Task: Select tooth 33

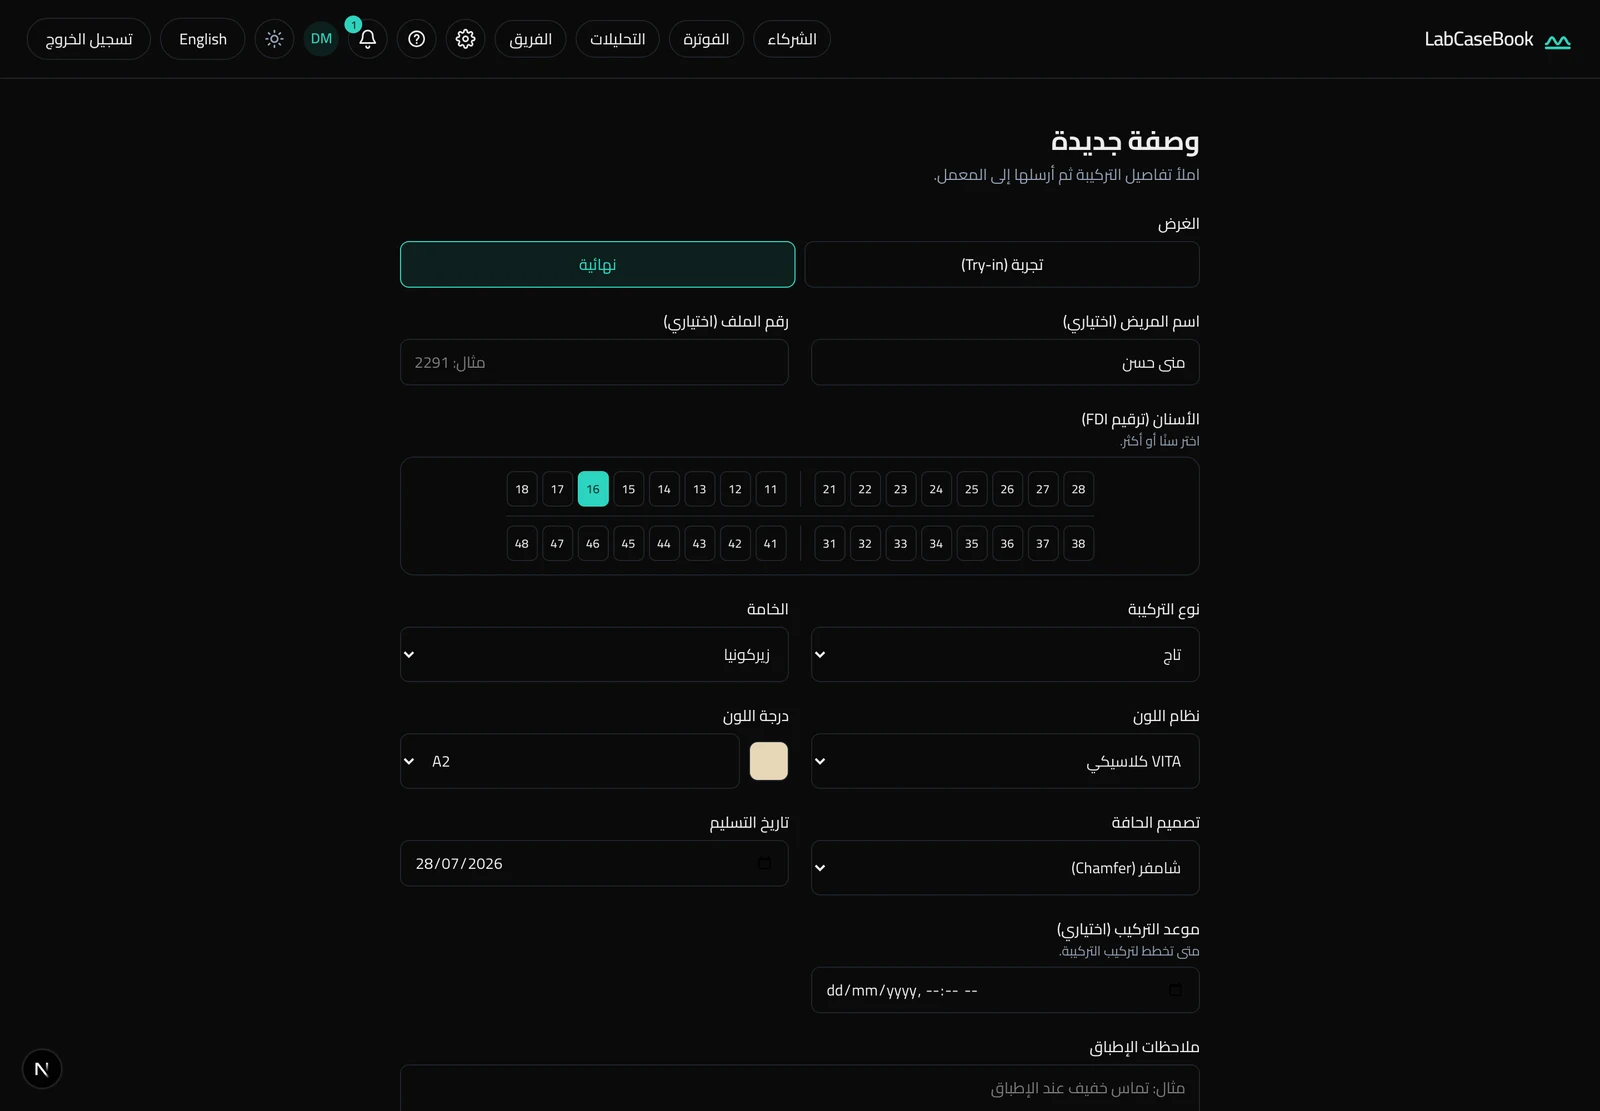Action: pos(900,543)
